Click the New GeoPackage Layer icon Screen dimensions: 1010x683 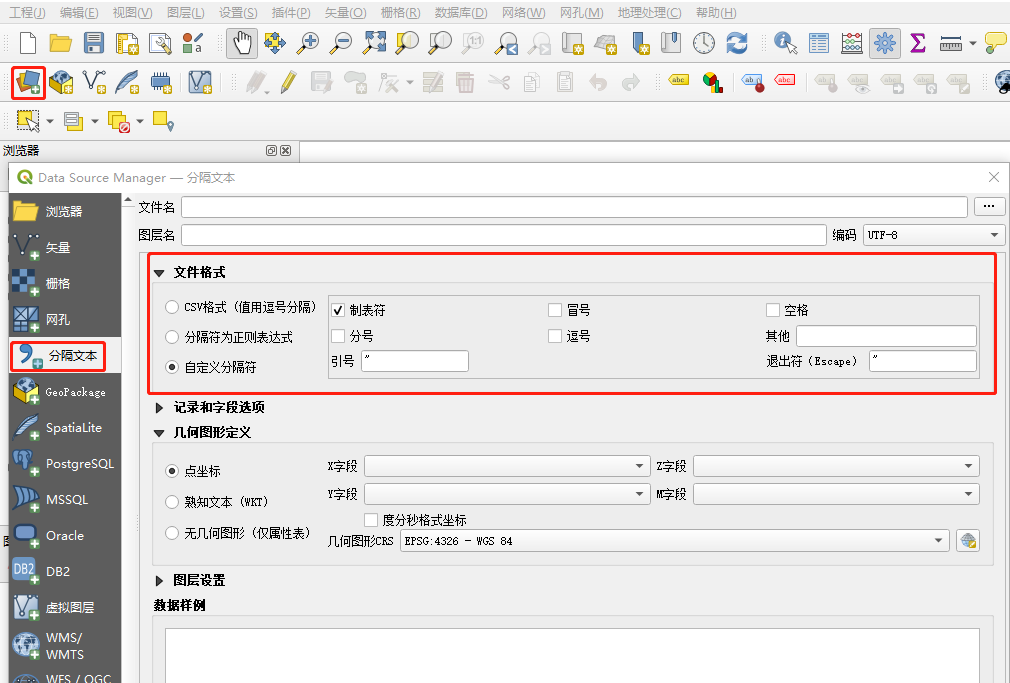pos(61,82)
